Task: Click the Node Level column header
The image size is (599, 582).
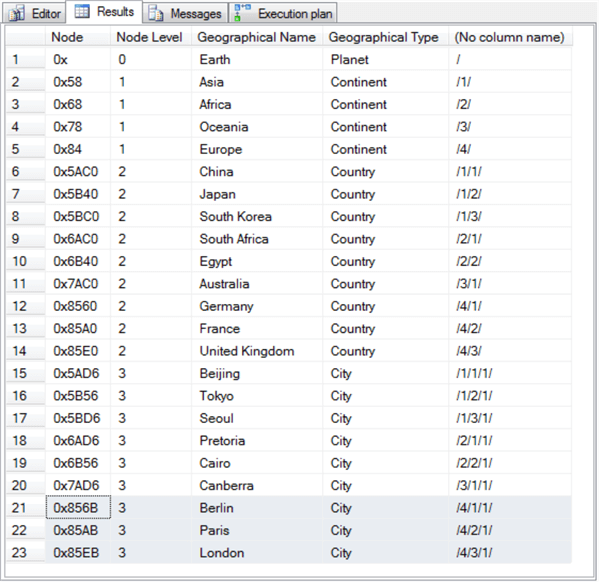Action: (x=151, y=37)
